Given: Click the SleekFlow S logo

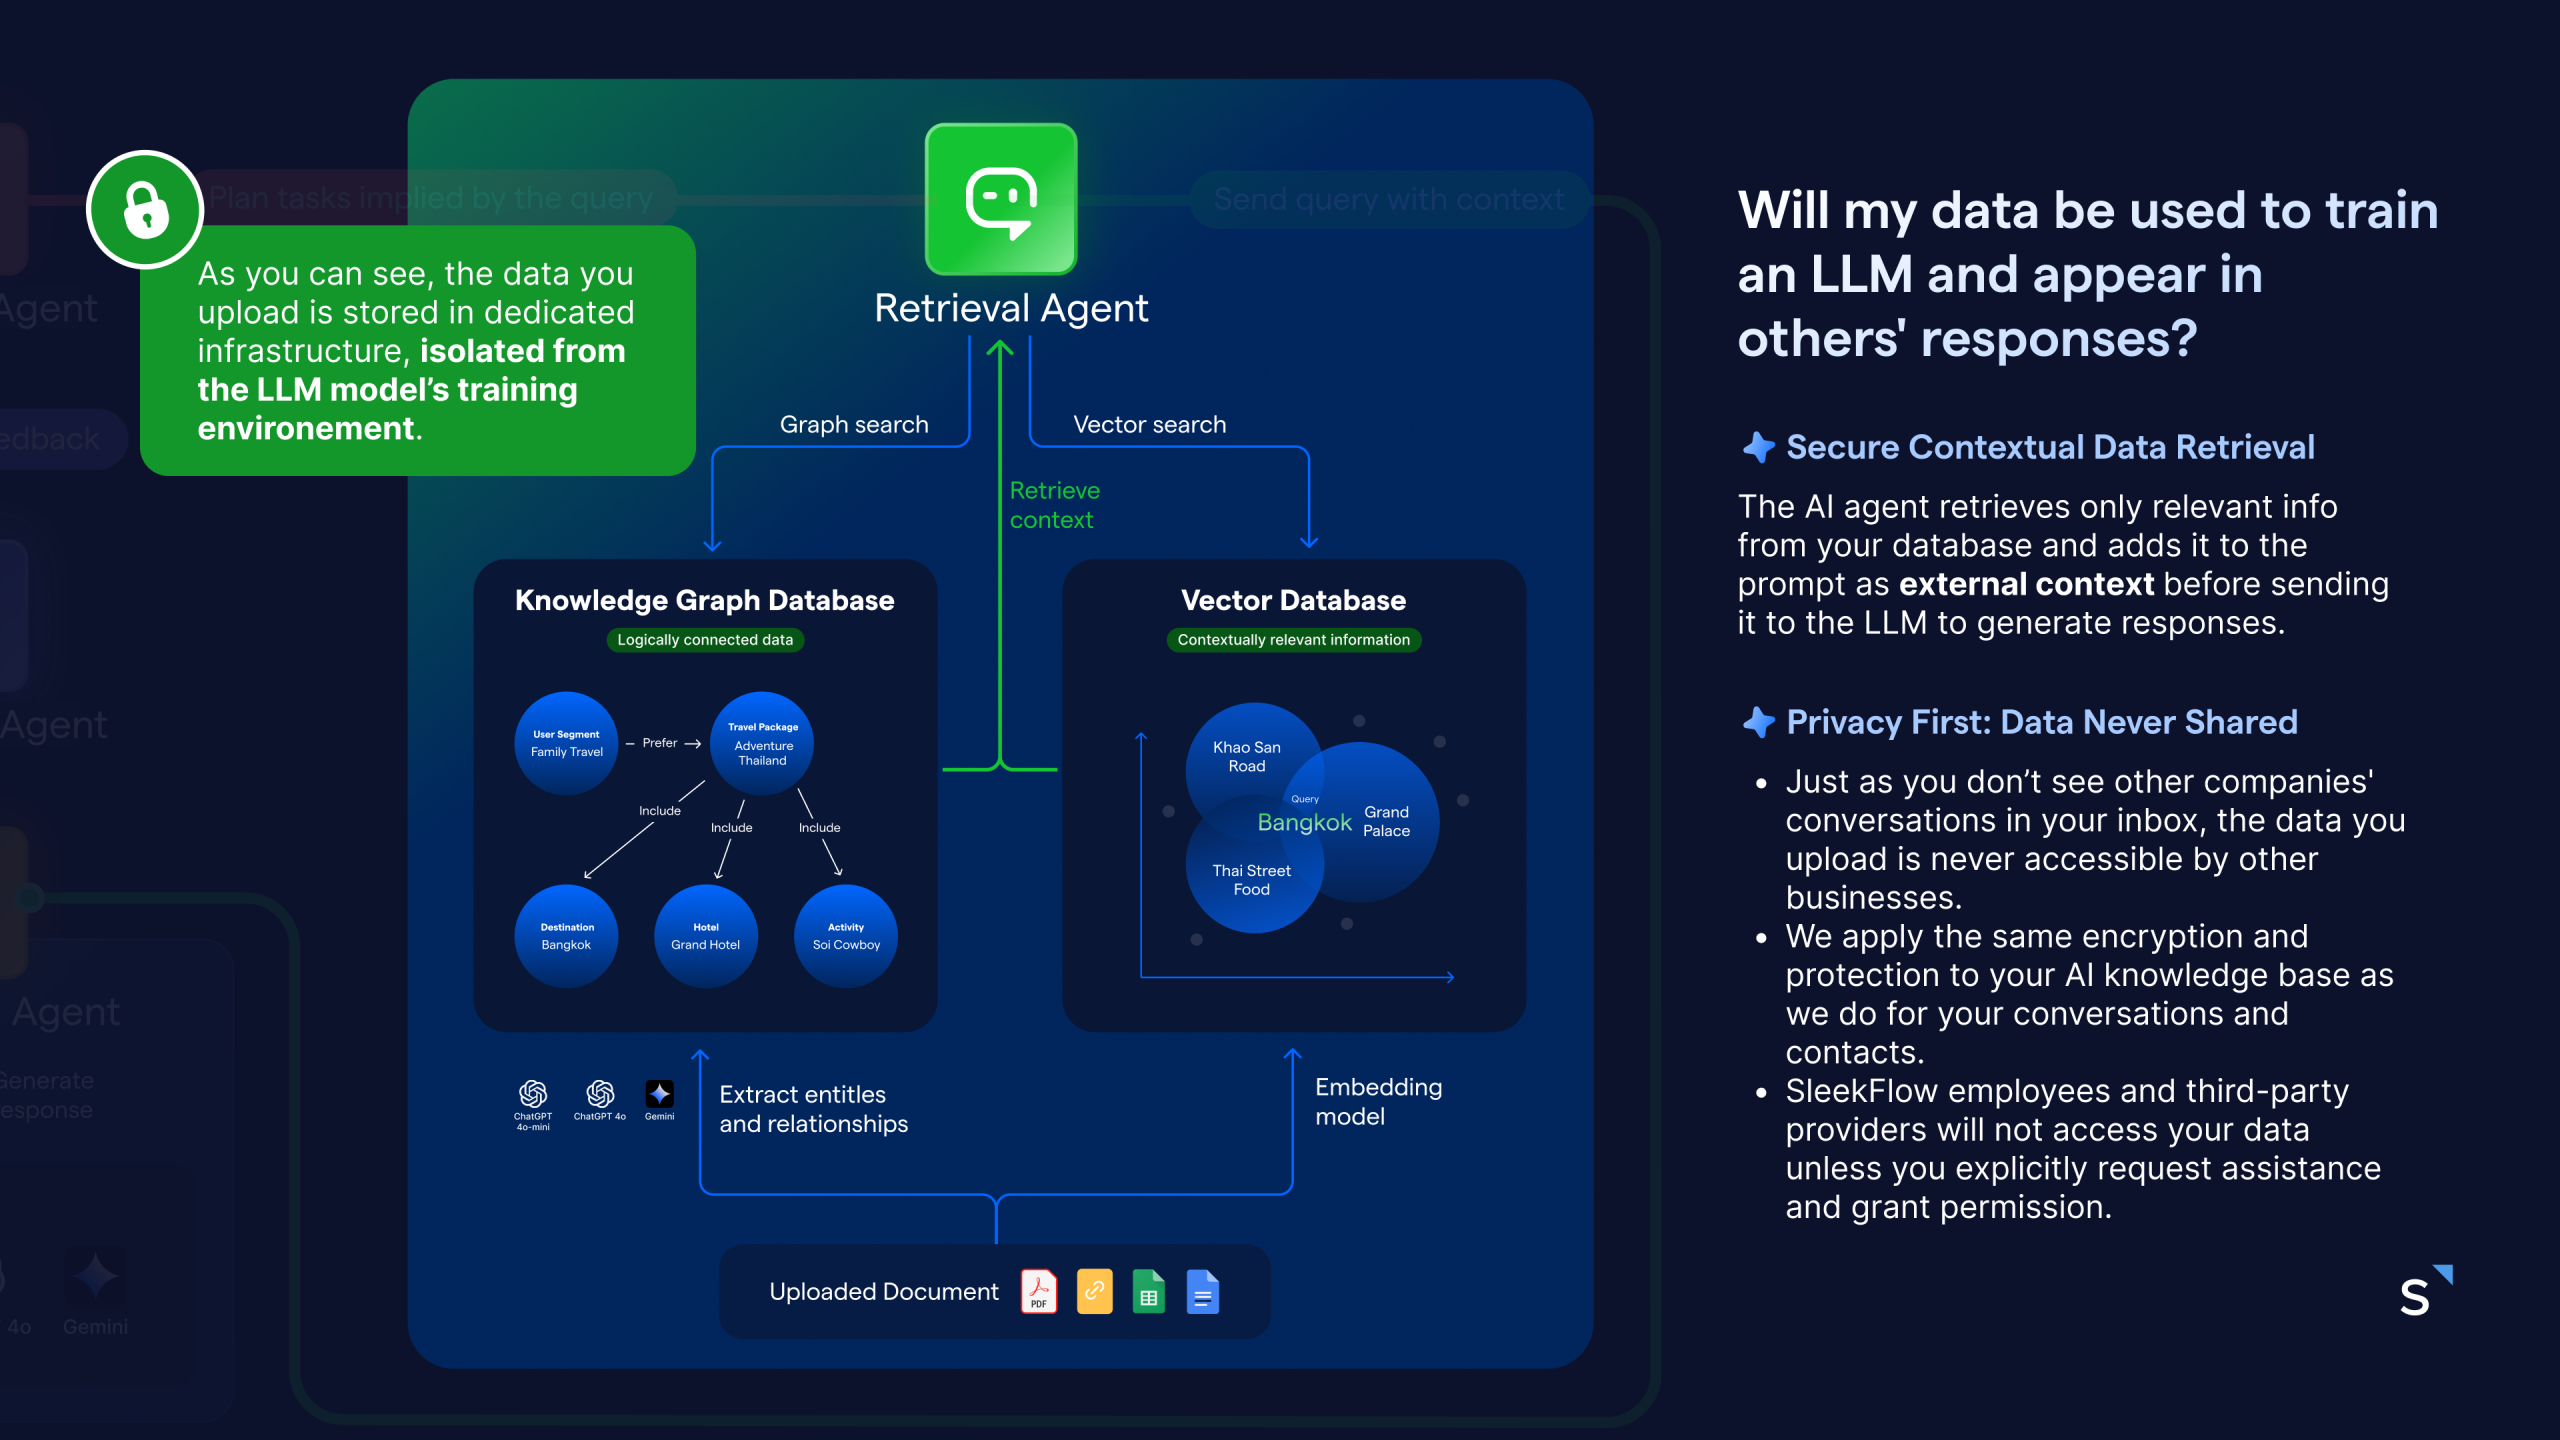Looking at the screenshot, I should (x=2426, y=1291).
